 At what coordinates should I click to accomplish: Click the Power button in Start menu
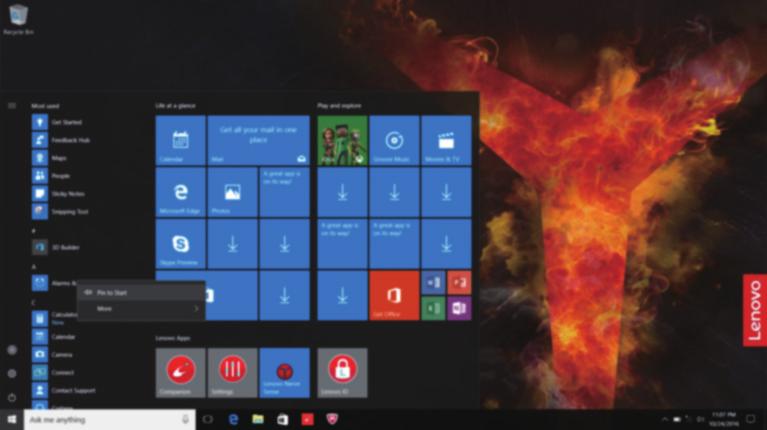click(x=12, y=398)
